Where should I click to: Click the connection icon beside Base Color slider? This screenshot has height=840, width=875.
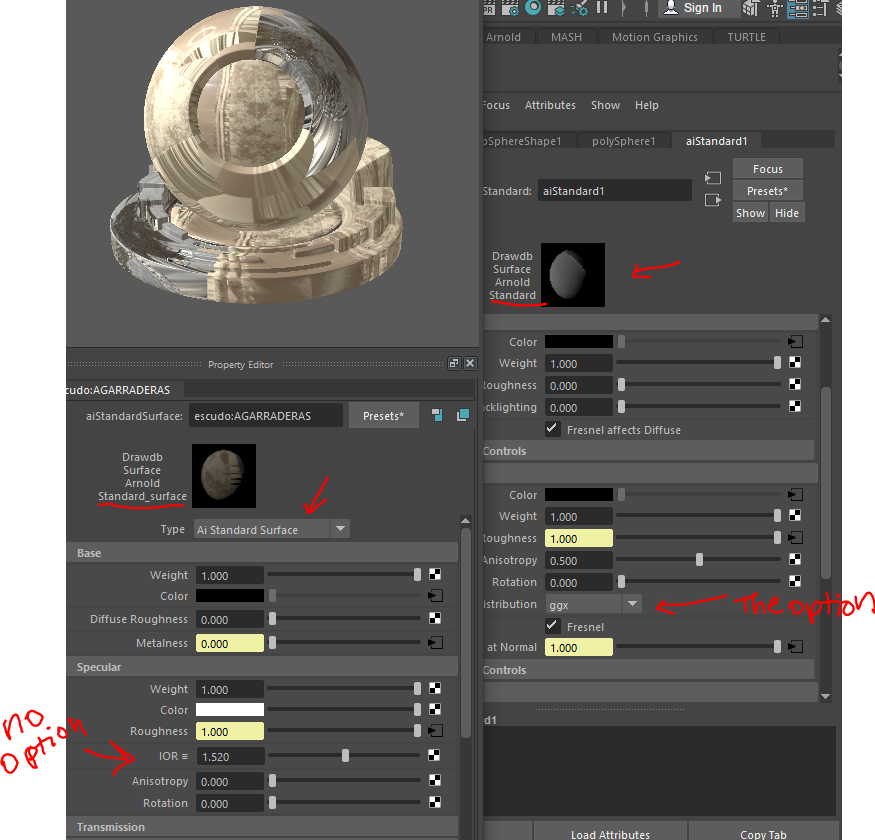434,595
